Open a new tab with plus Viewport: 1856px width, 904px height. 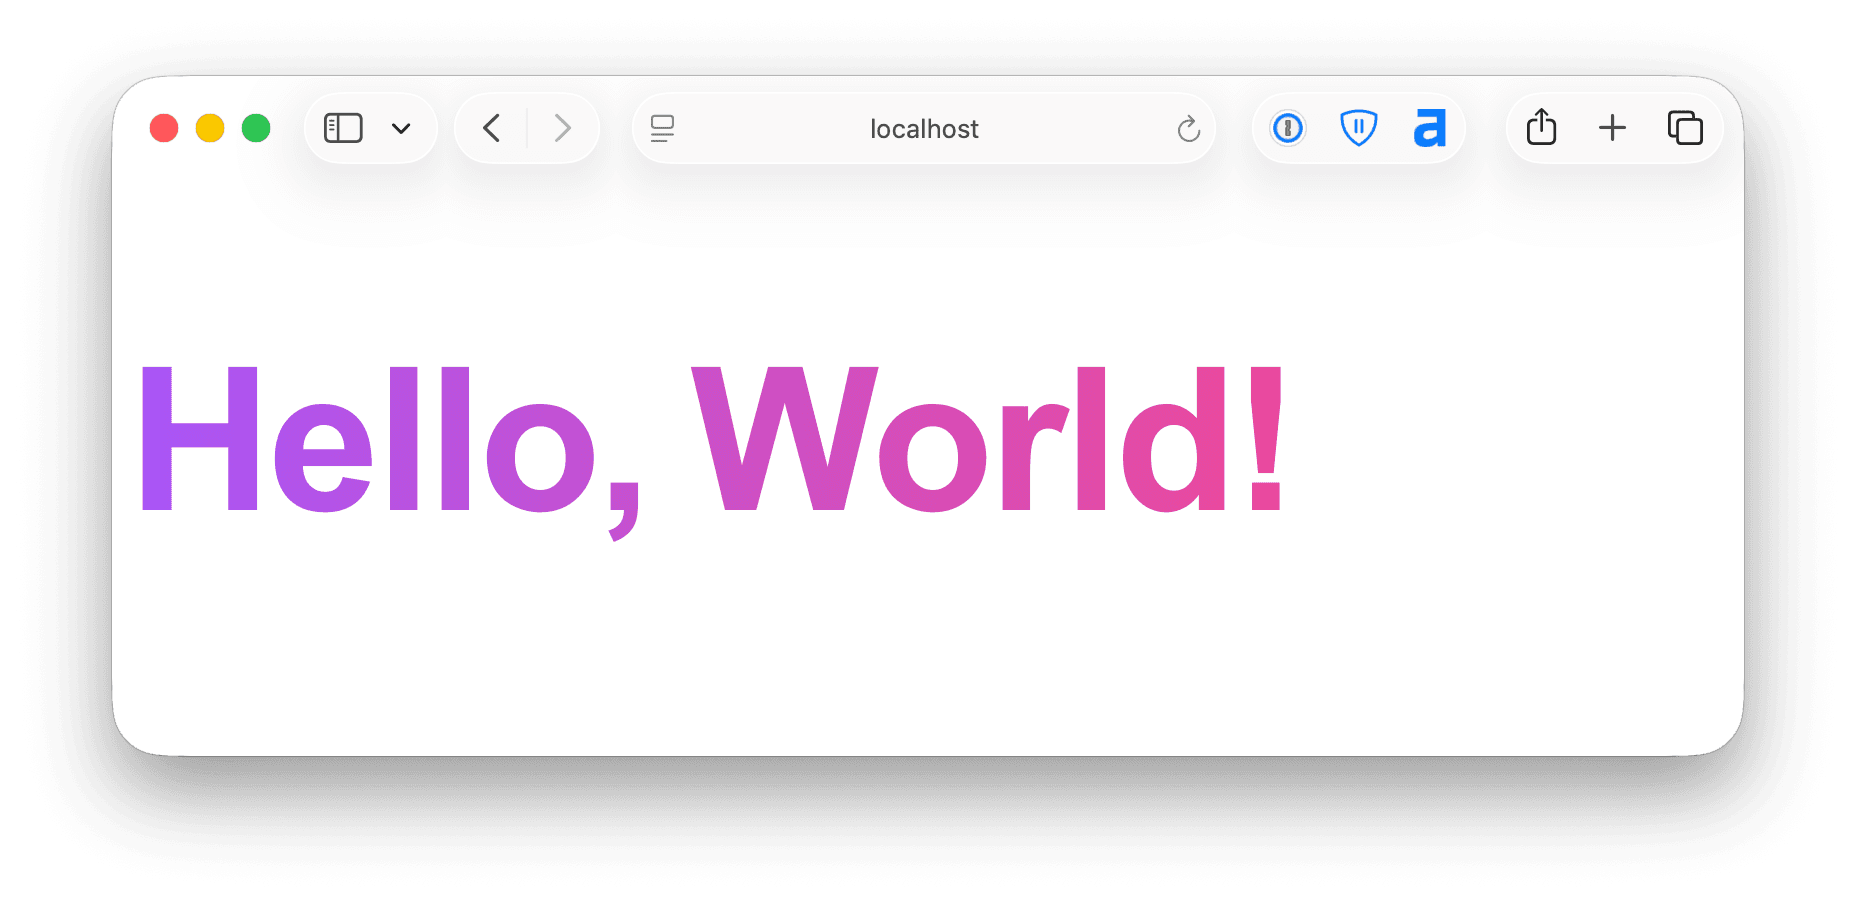tap(1612, 128)
